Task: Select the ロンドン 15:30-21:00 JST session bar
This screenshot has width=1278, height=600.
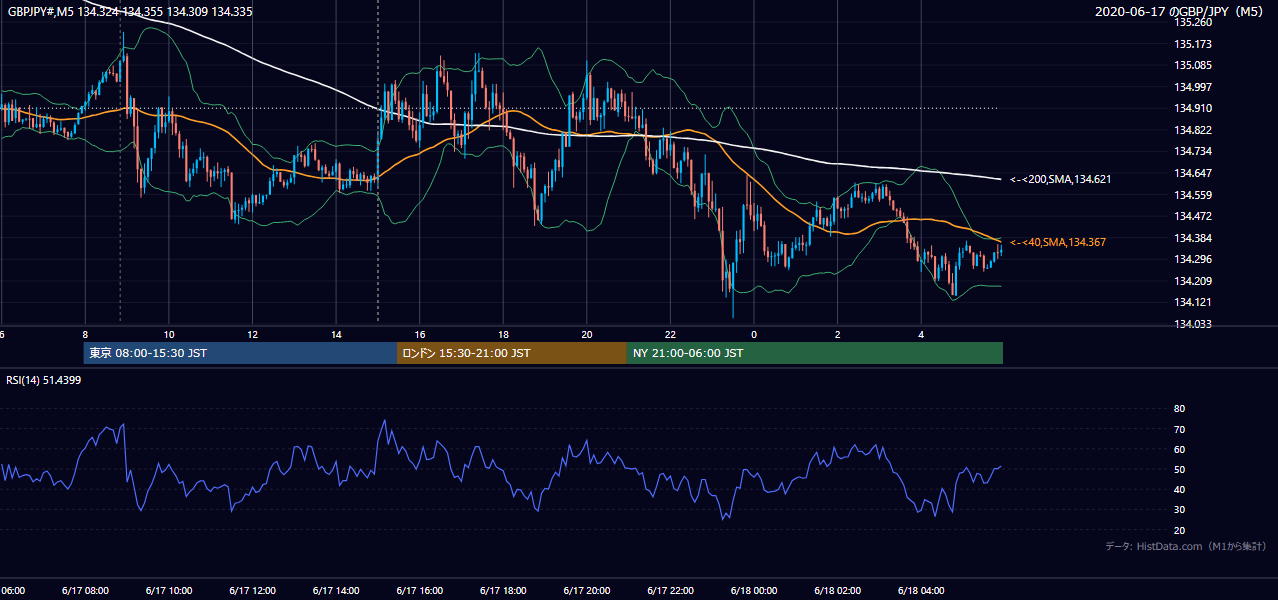Action: pos(512,353)
